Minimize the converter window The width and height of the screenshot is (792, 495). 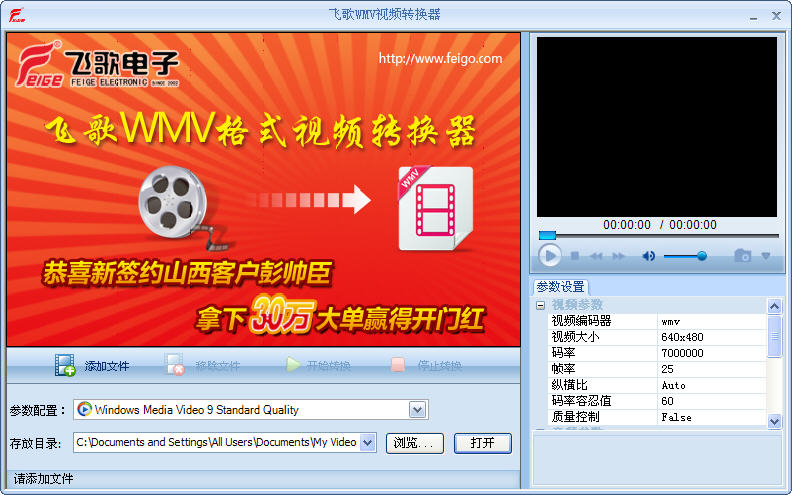click(x=754, y=17)
